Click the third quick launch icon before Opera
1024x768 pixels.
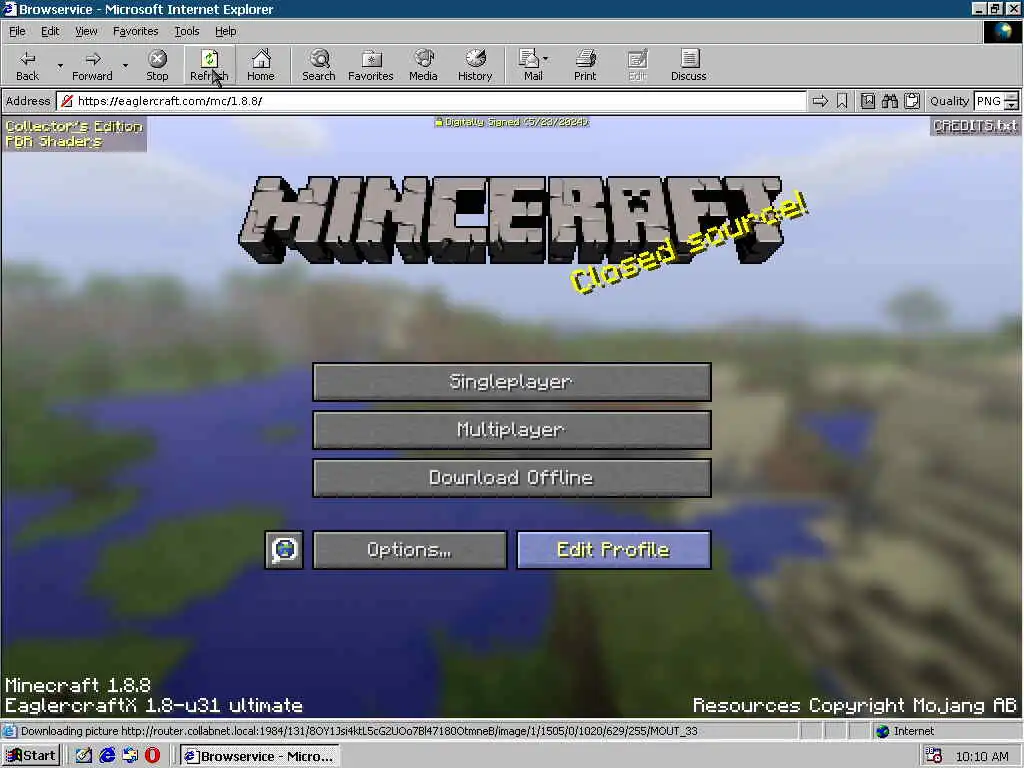pos(129,756)
